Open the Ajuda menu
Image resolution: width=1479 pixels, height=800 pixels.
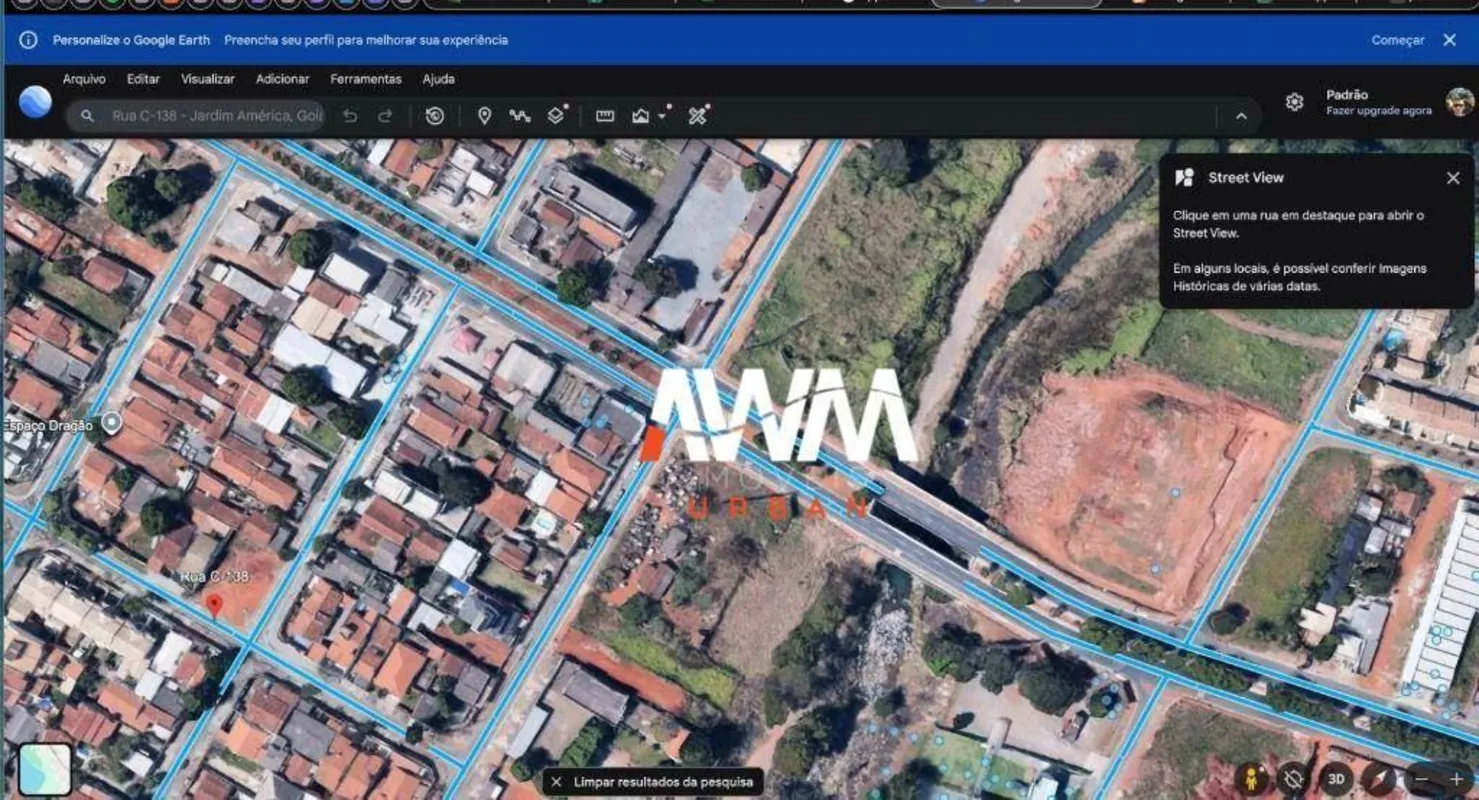tap(438, 79)
